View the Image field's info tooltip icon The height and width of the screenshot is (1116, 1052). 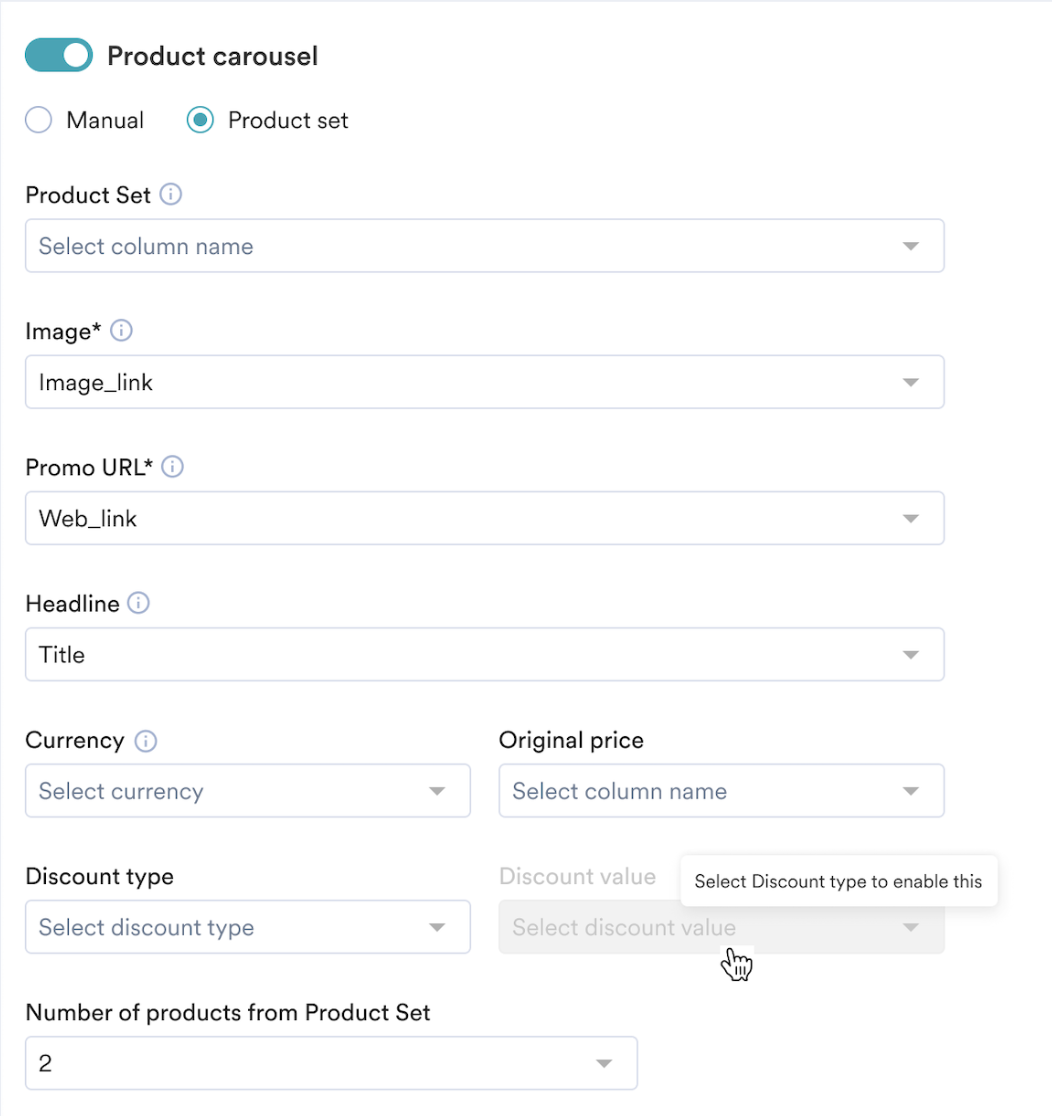pyautogui.click(x=121, y=330)
